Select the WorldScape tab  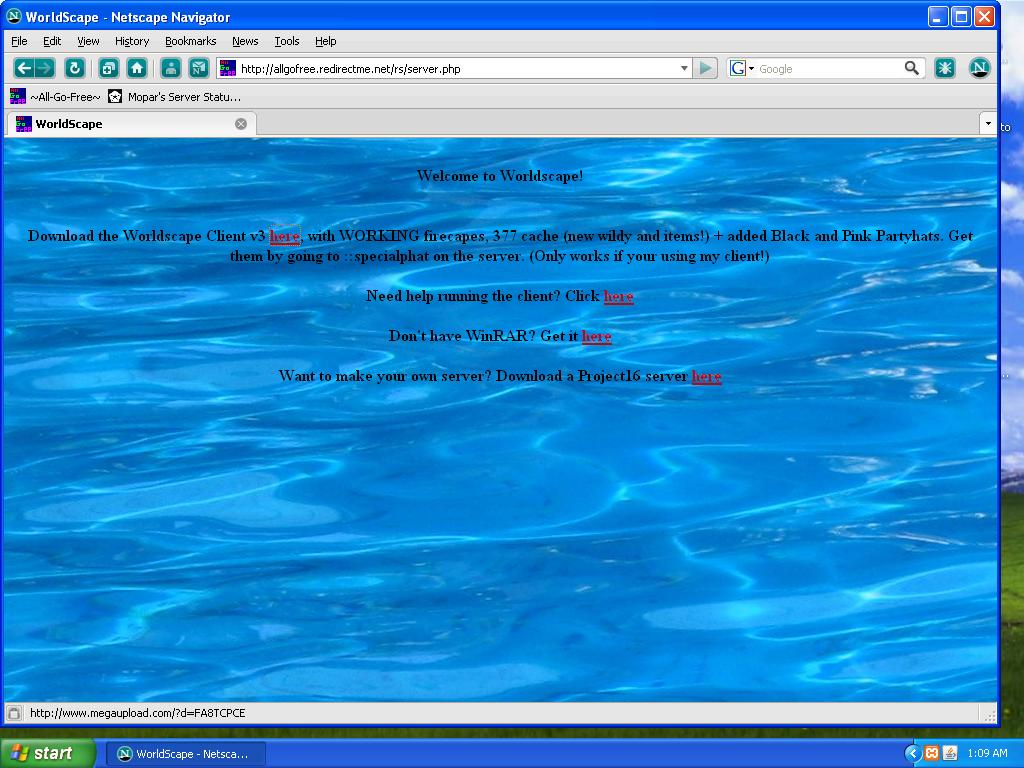(x=131, y=123)
